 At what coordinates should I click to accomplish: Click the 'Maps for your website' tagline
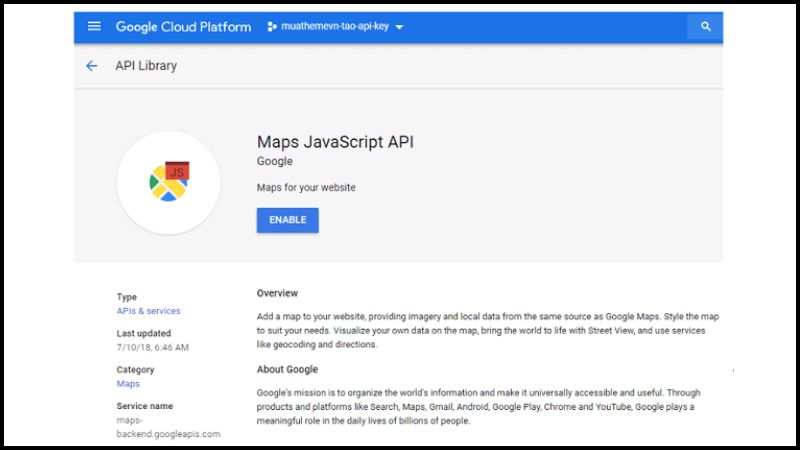pyautogui.click(x=306, y=187)
